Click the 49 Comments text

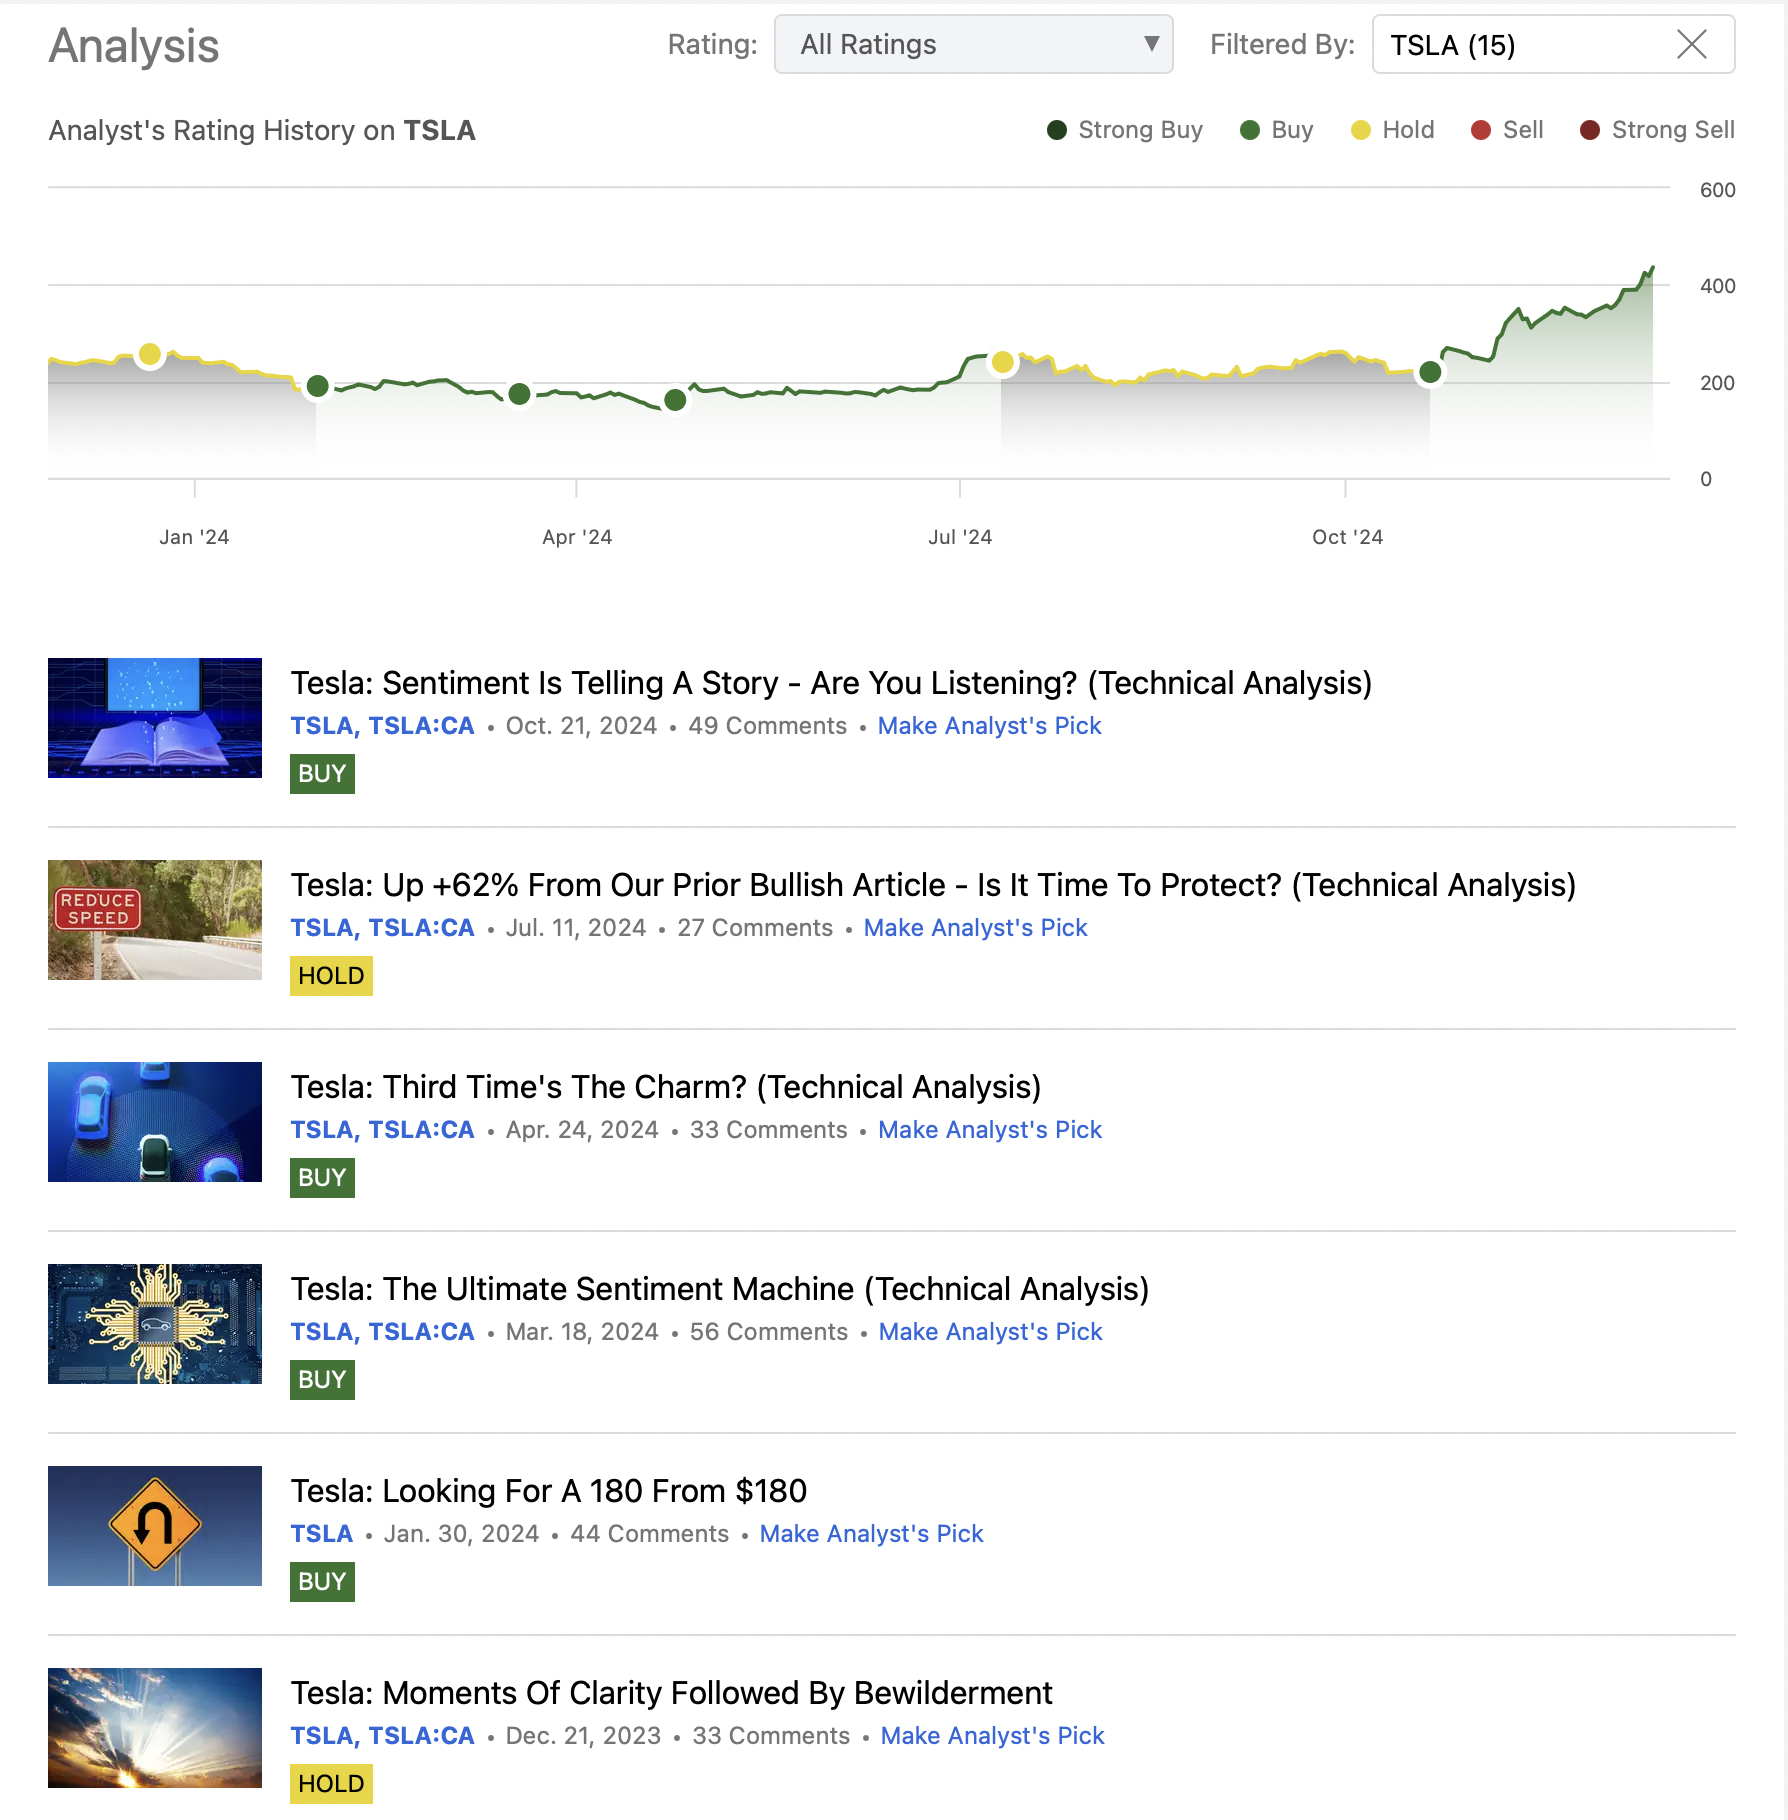click(x=767, y=726)
